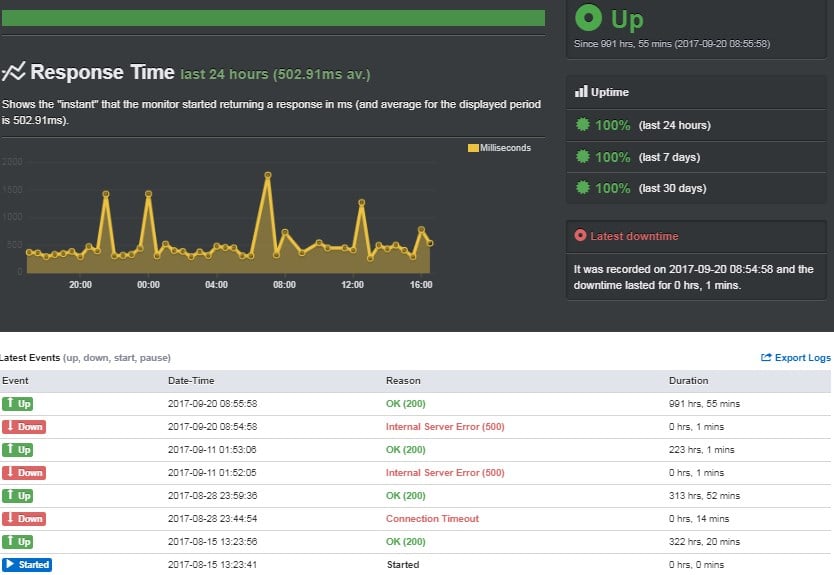Click the last data point on the chart

(430, 243)
